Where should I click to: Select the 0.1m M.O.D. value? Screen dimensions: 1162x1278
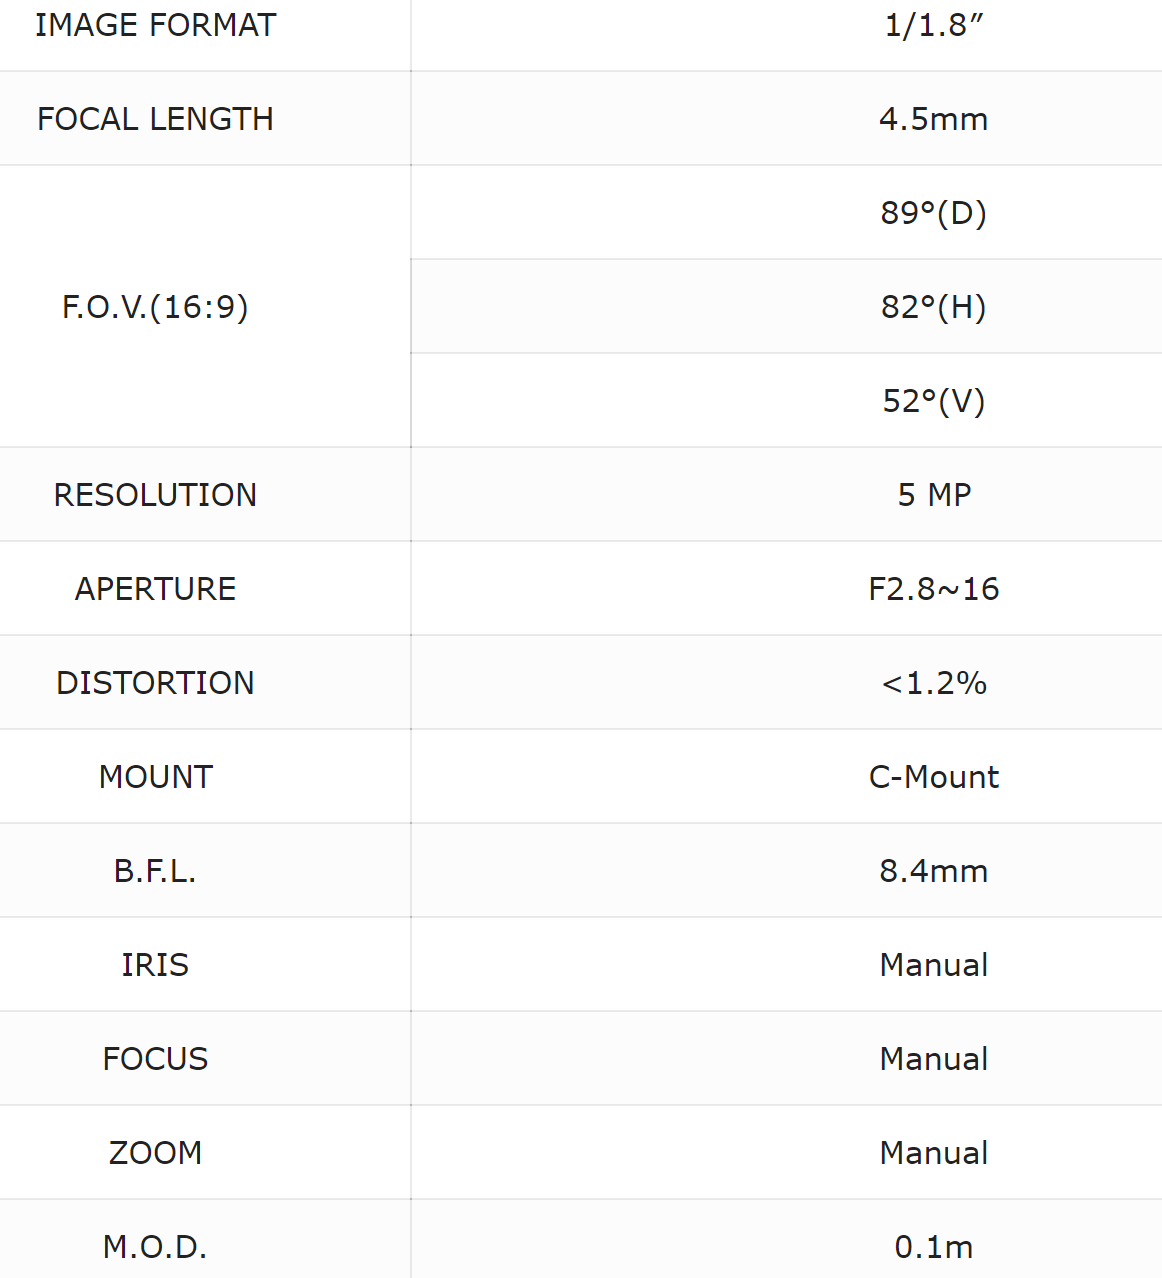point(933,1247)
